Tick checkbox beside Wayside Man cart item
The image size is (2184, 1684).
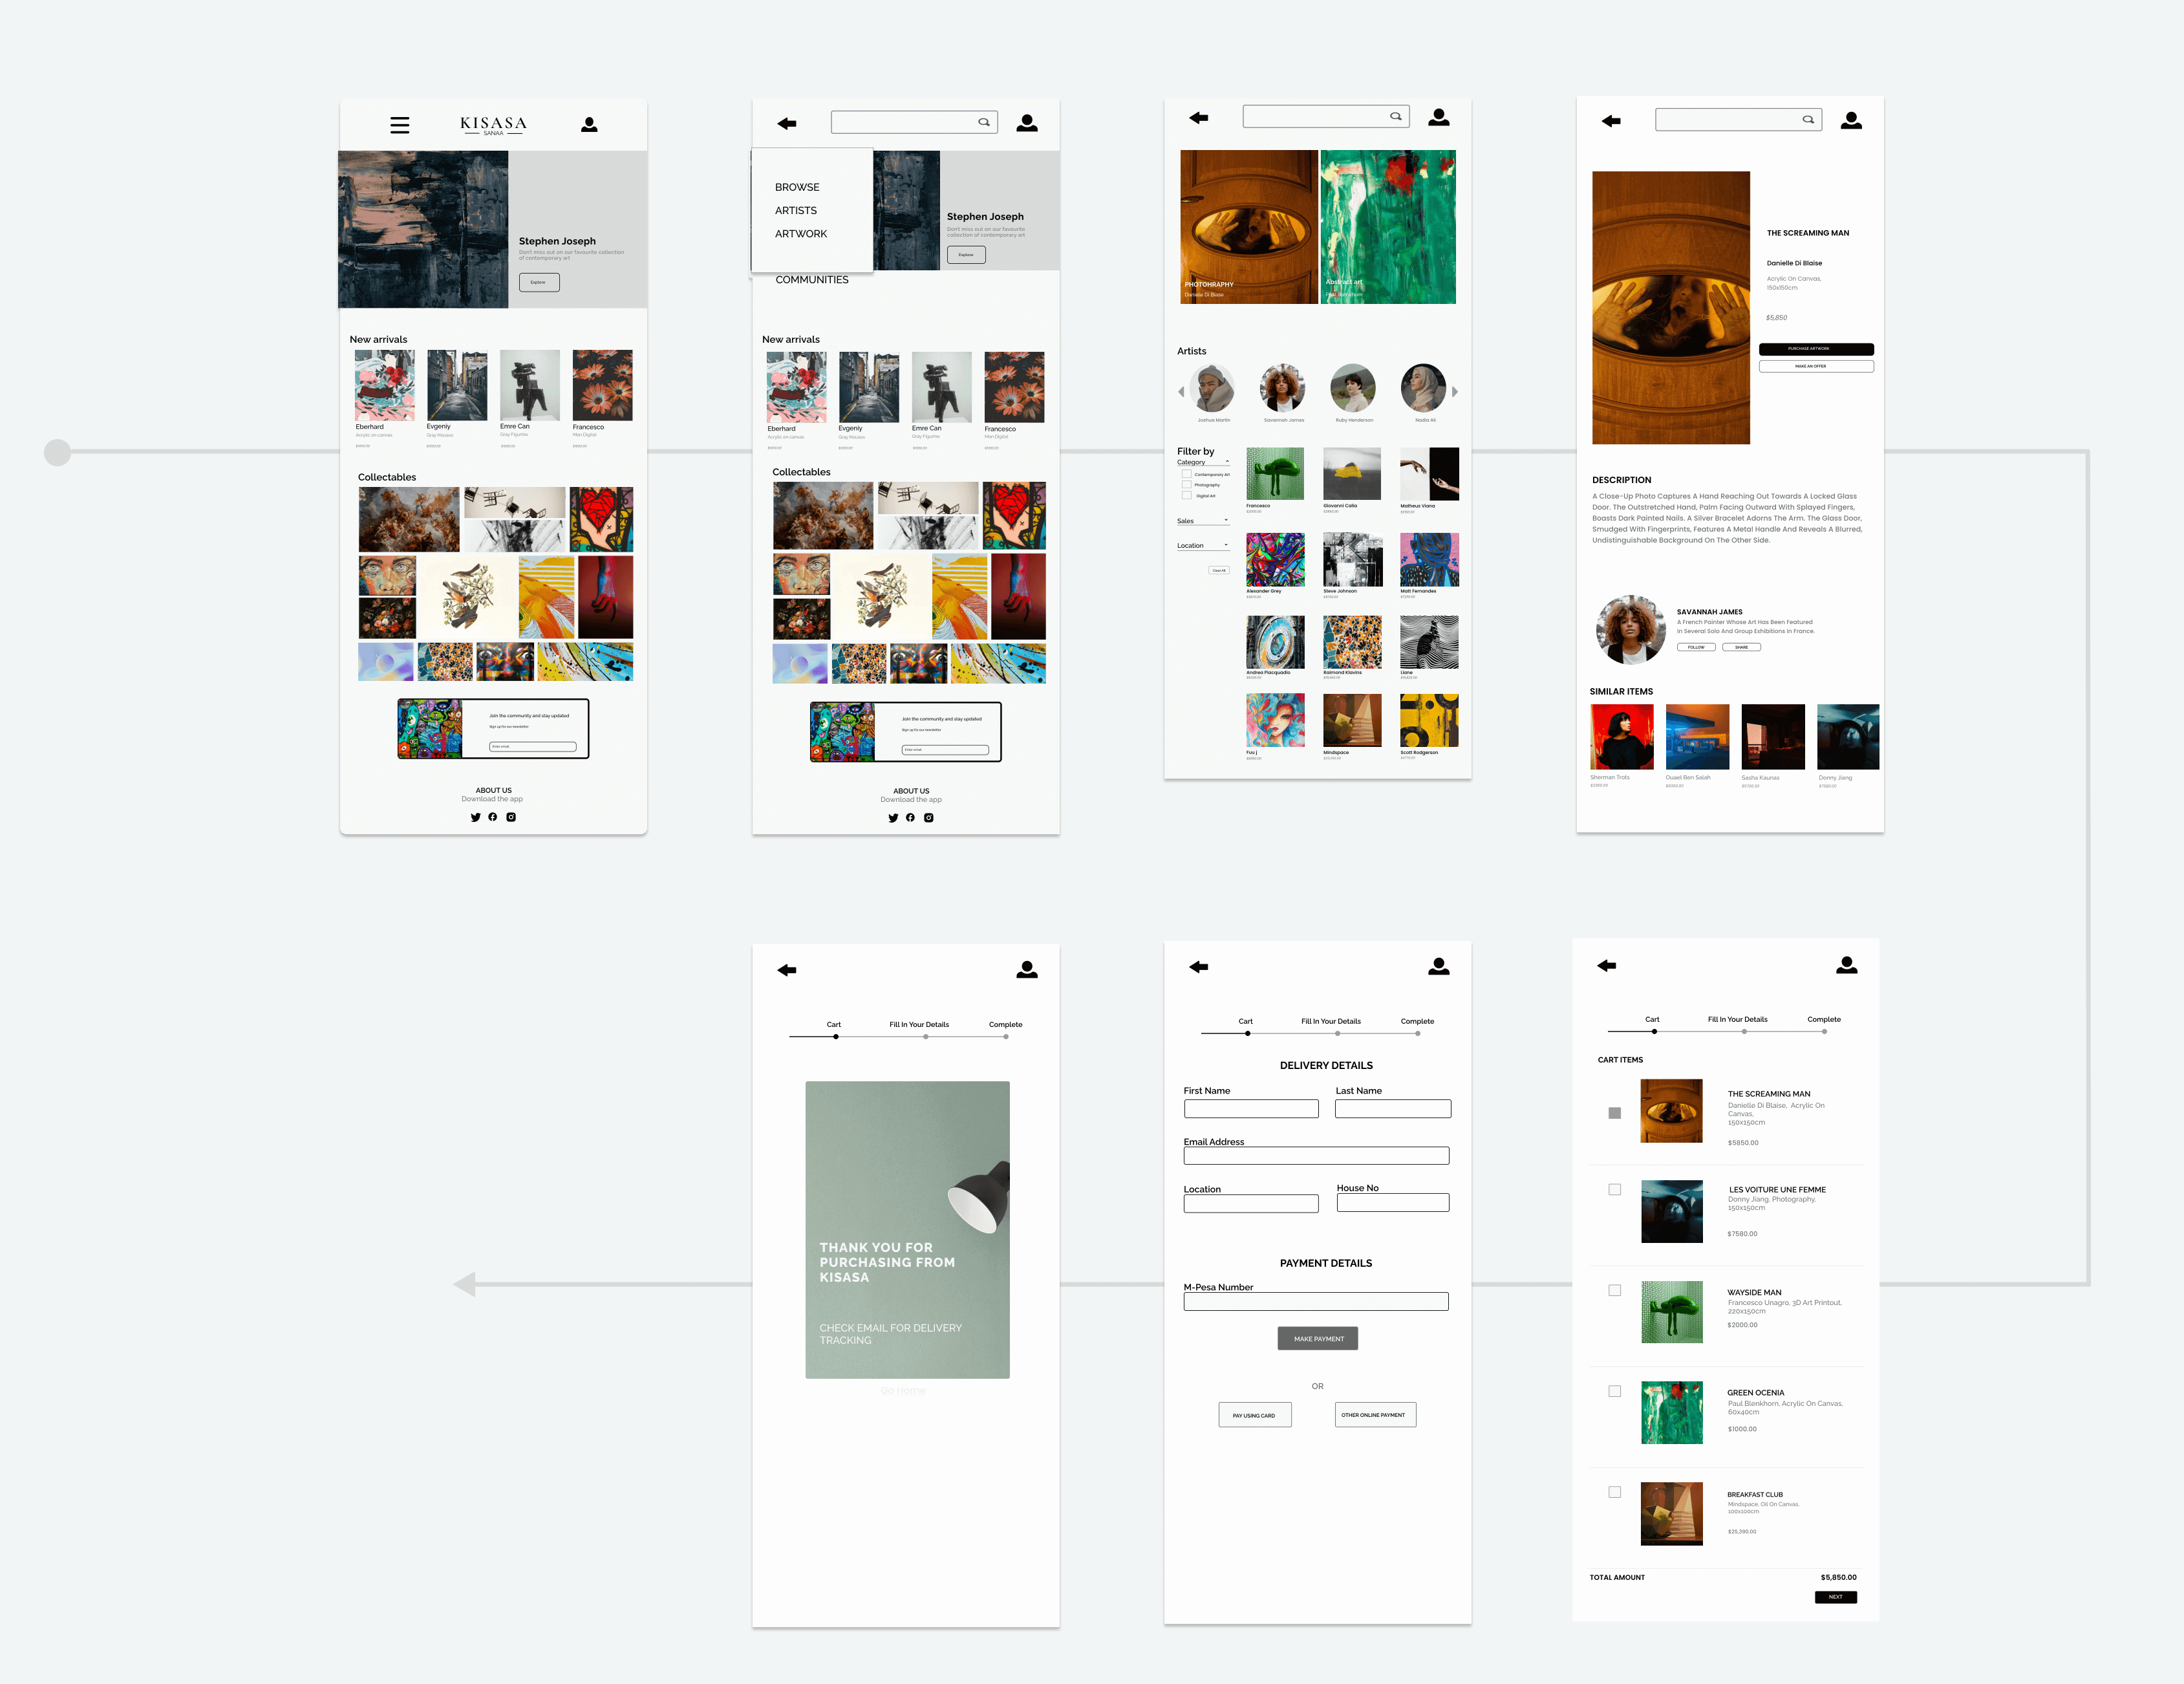pos(1614,1291)
